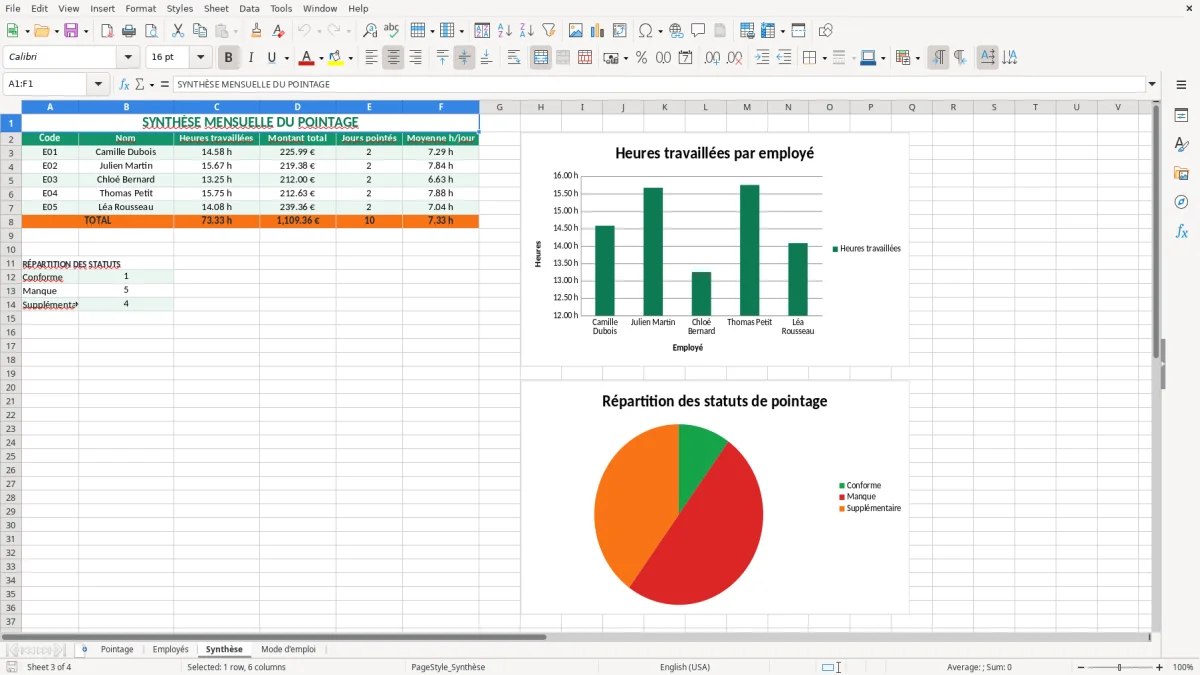
Task: Click the Export as PDF icon
Action: tap(107, 31)
